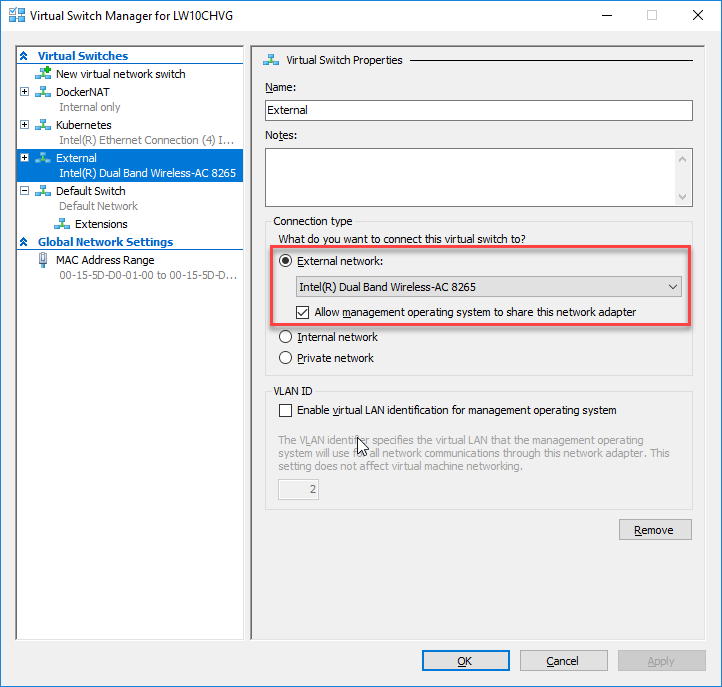This screenshot has height=687, width=722.
Task: Select the DockerNAT switch entry
Action: point(82,92)
